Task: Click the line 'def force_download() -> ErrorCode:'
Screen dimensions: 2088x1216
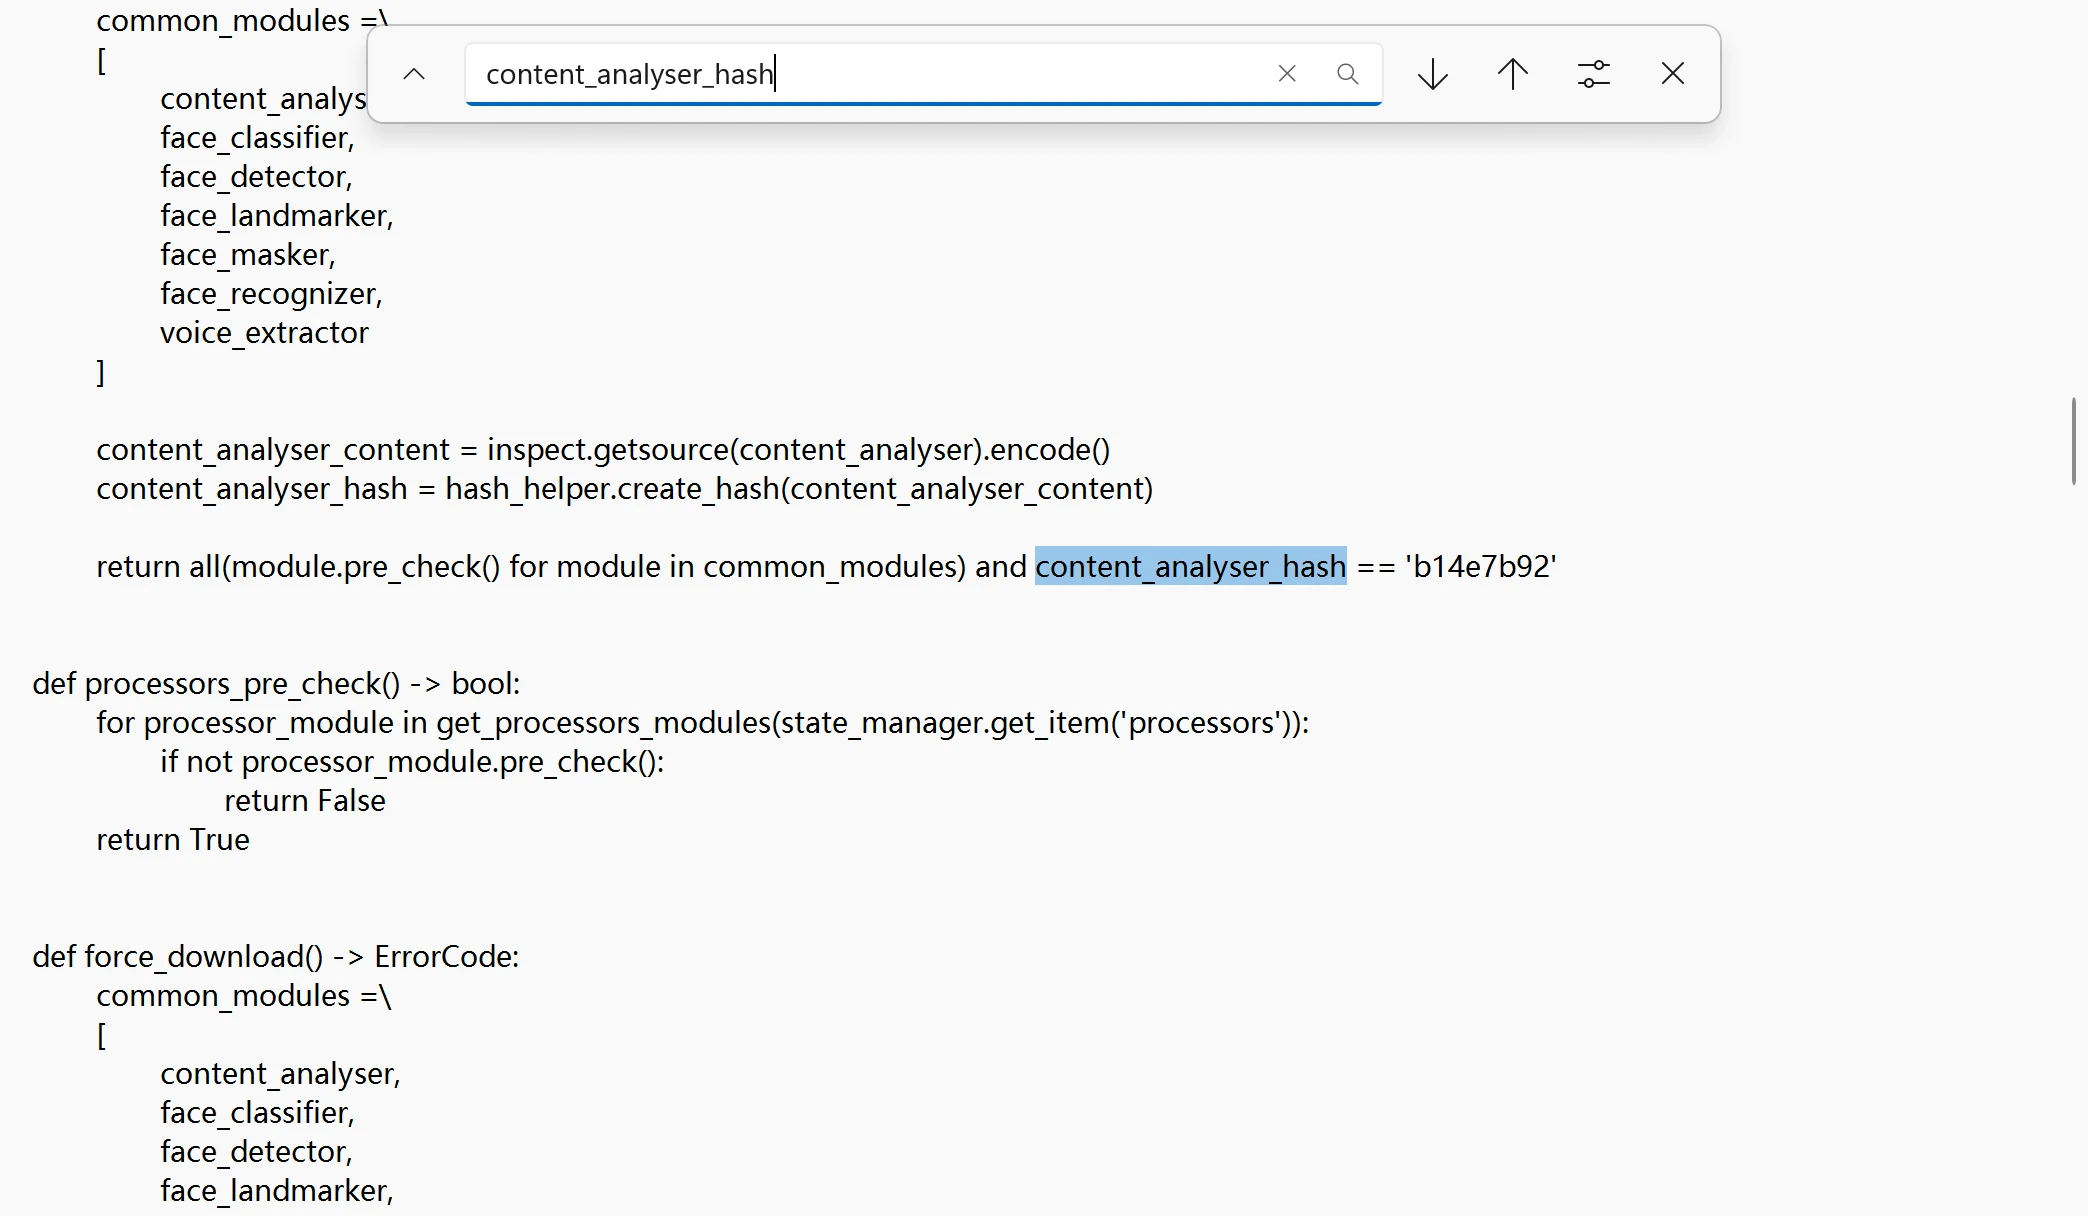Action: click(x=276, y=957)
